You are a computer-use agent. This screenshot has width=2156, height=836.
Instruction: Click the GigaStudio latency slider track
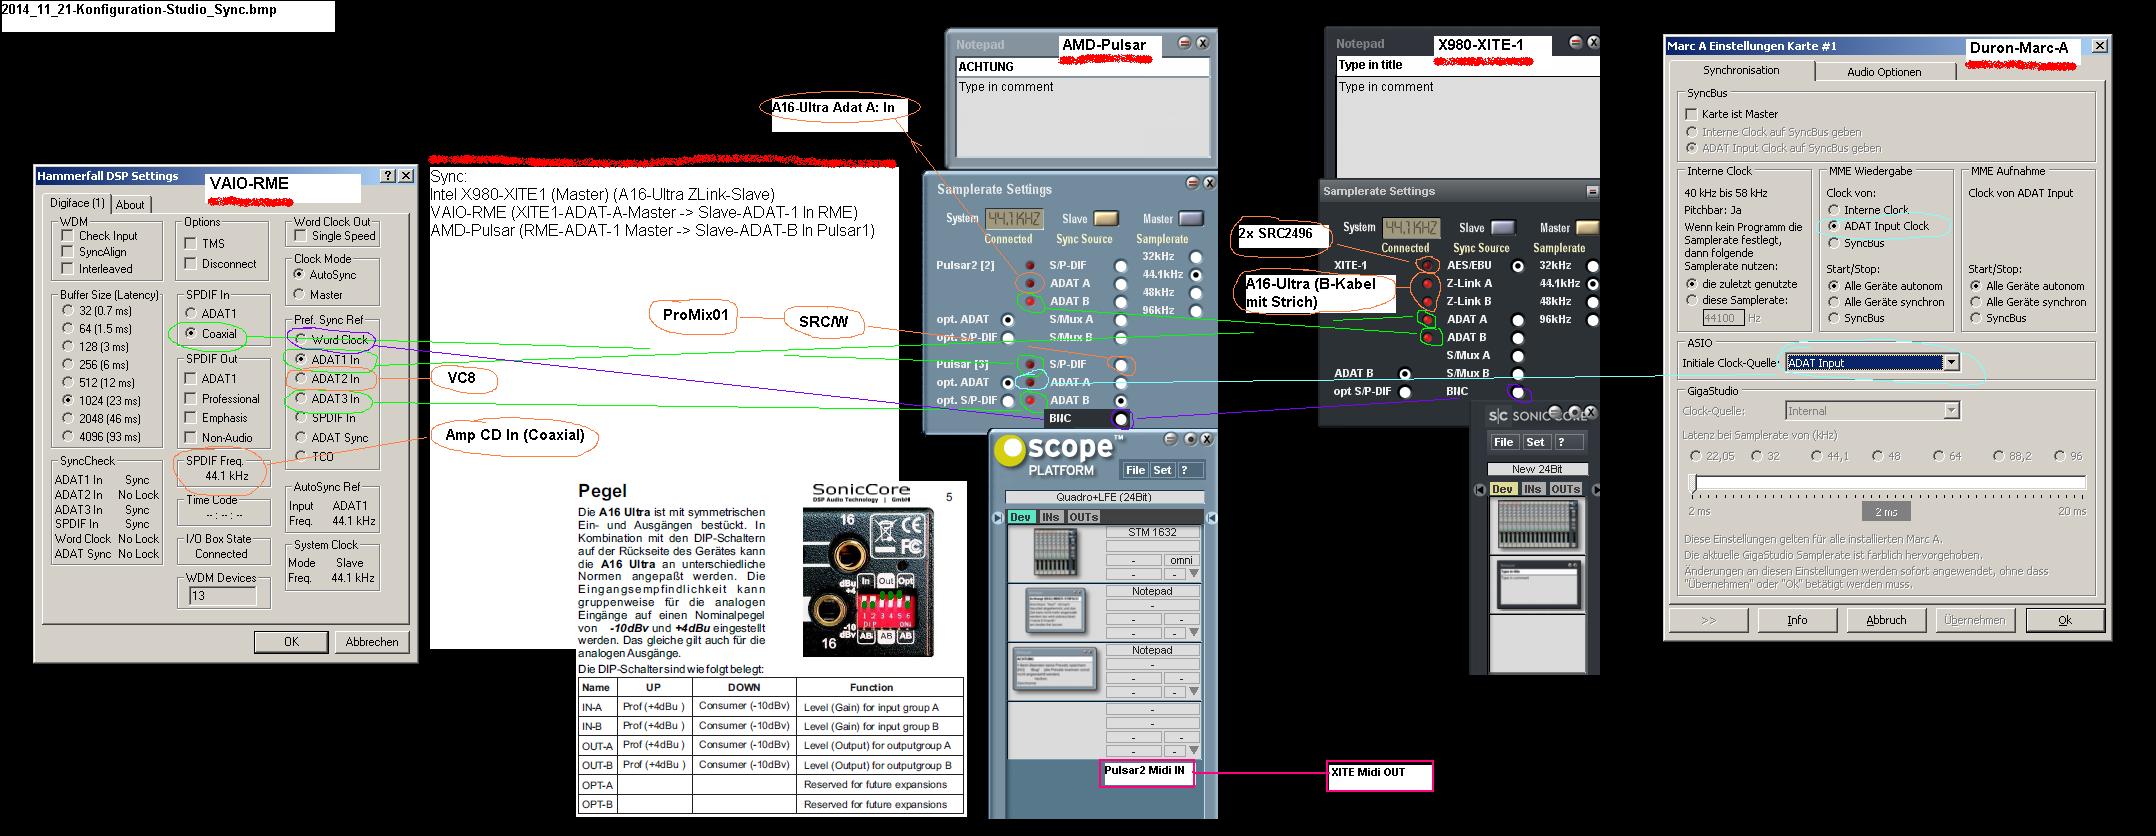[x=1886, y=484]
